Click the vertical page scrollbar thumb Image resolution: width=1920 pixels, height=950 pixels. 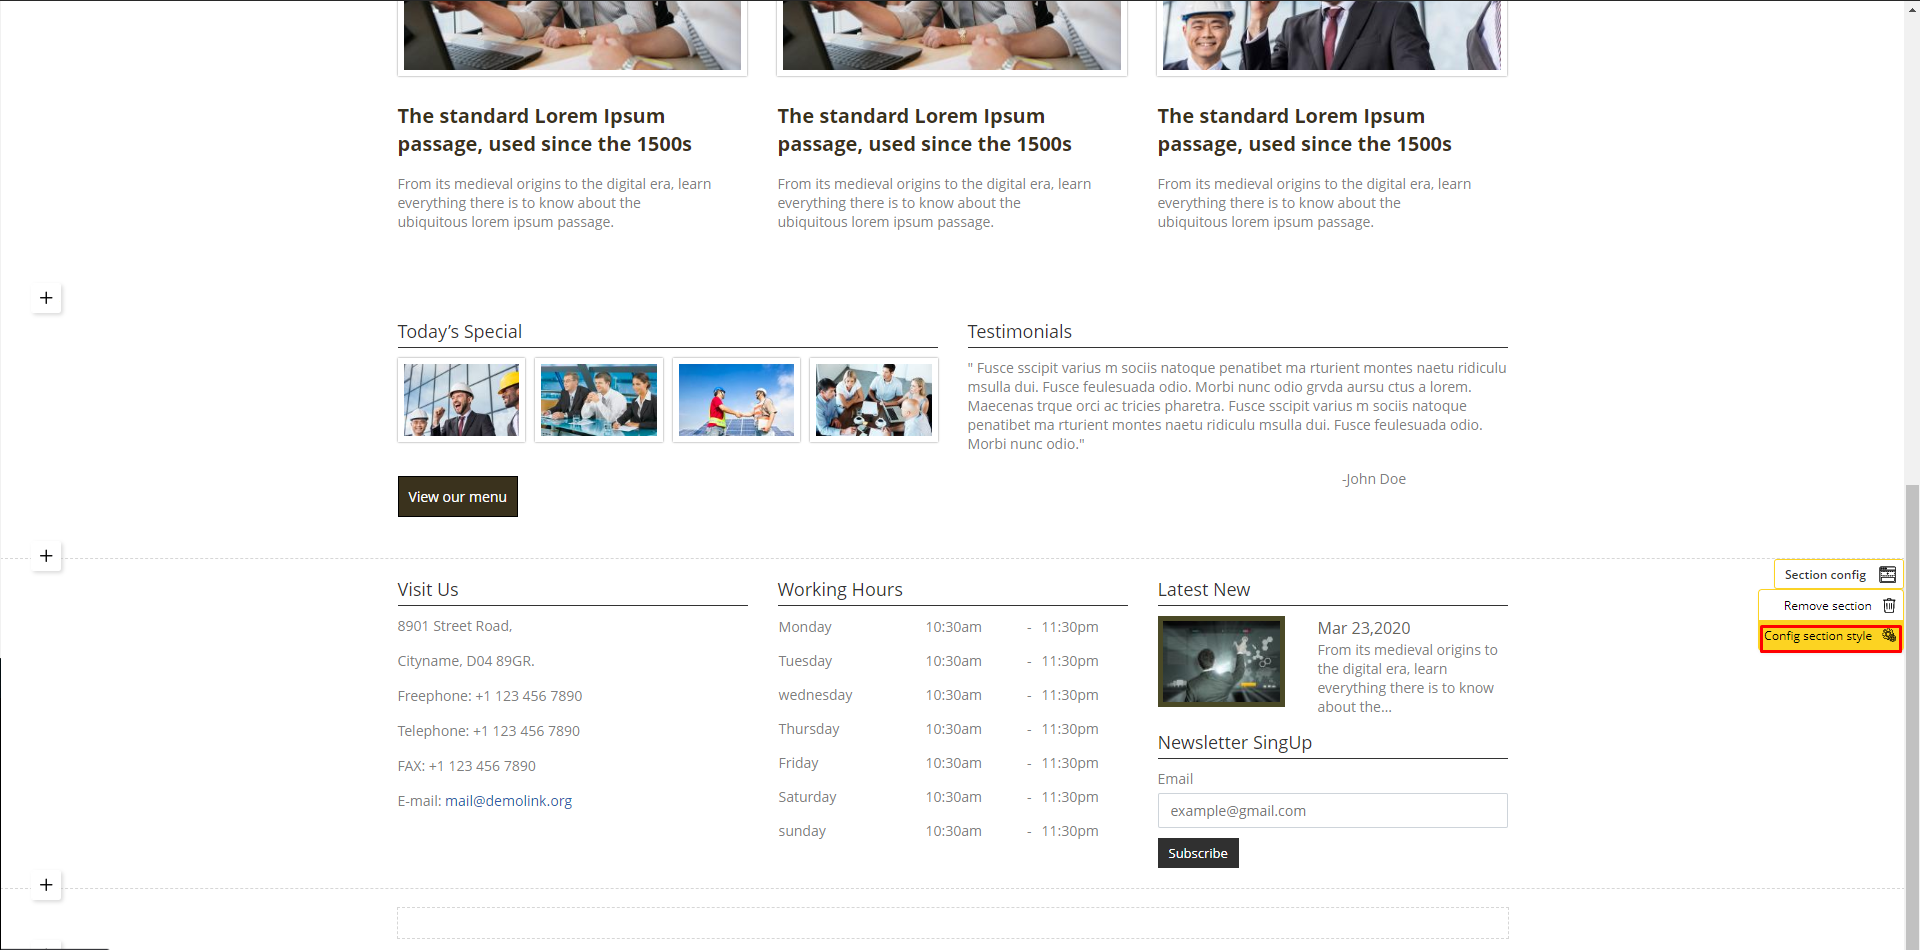pyautogui.click(x=1912, y=715)
